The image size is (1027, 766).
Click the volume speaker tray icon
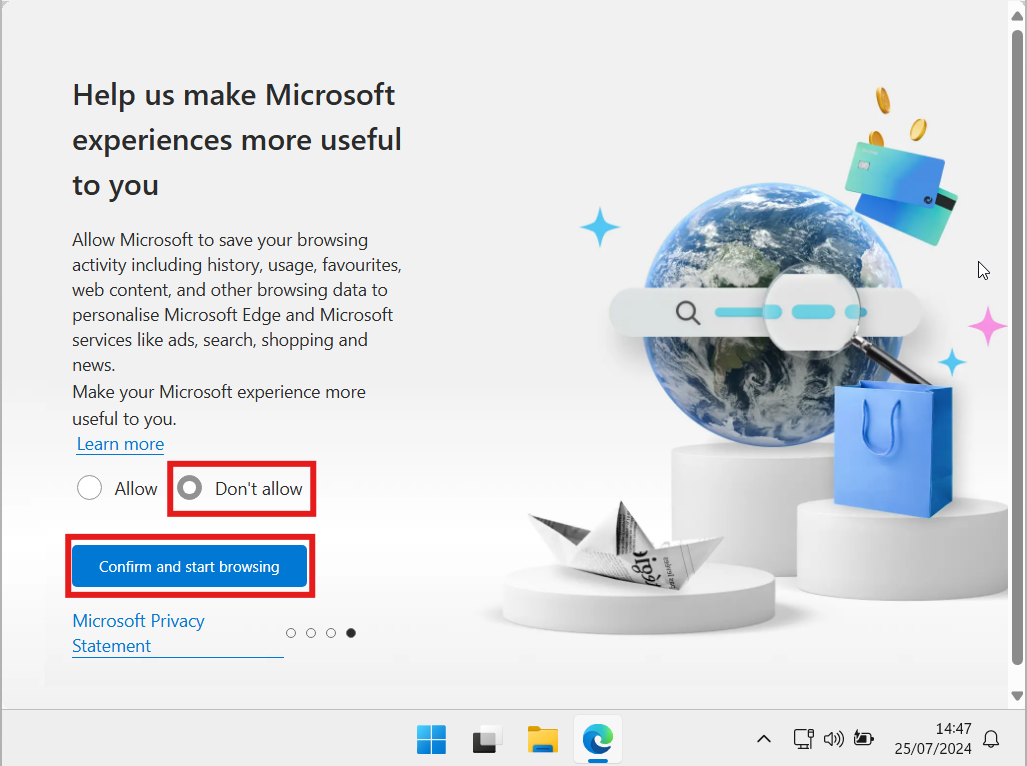click(834, 739)
